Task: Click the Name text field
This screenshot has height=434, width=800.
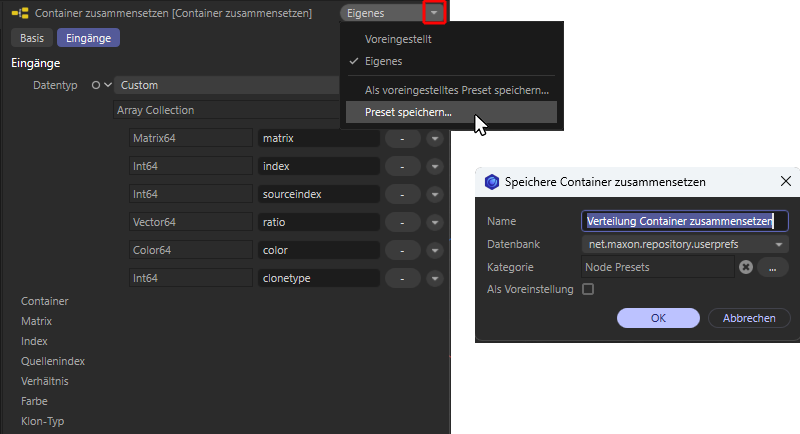Action: (685, 221)
